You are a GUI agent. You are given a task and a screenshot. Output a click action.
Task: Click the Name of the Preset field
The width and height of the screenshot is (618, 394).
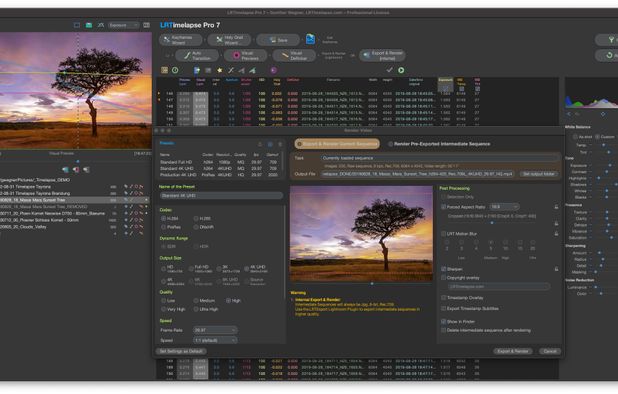221,195
